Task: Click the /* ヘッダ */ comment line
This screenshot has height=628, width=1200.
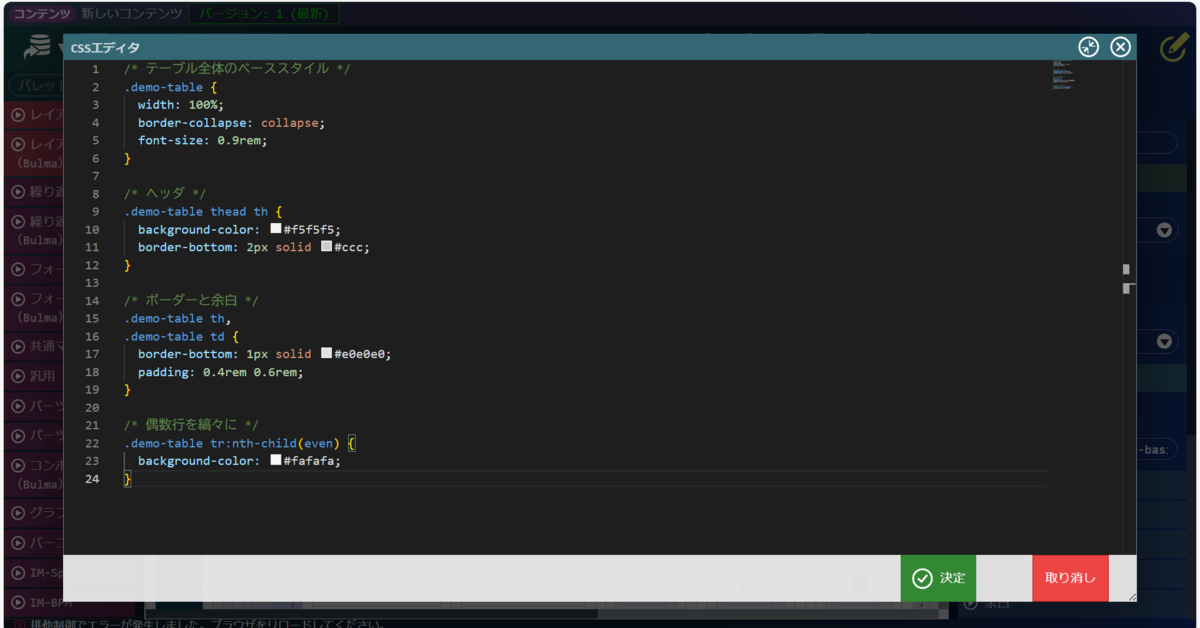Action: tap(165, 194)
